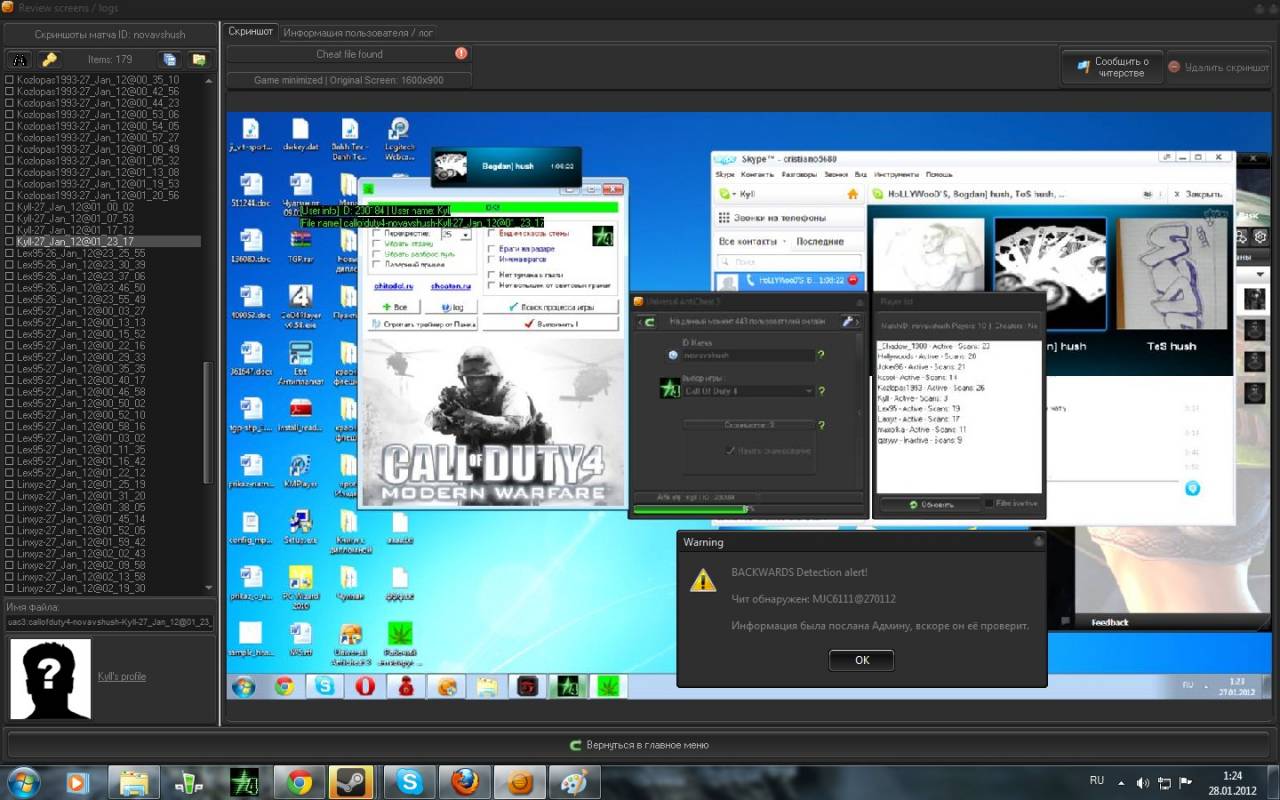The image size is (1280, 800).
Task: Check the Linxyz-27_Jan_12@02_19_30 checkbox
Action: [x=10, y=588]
